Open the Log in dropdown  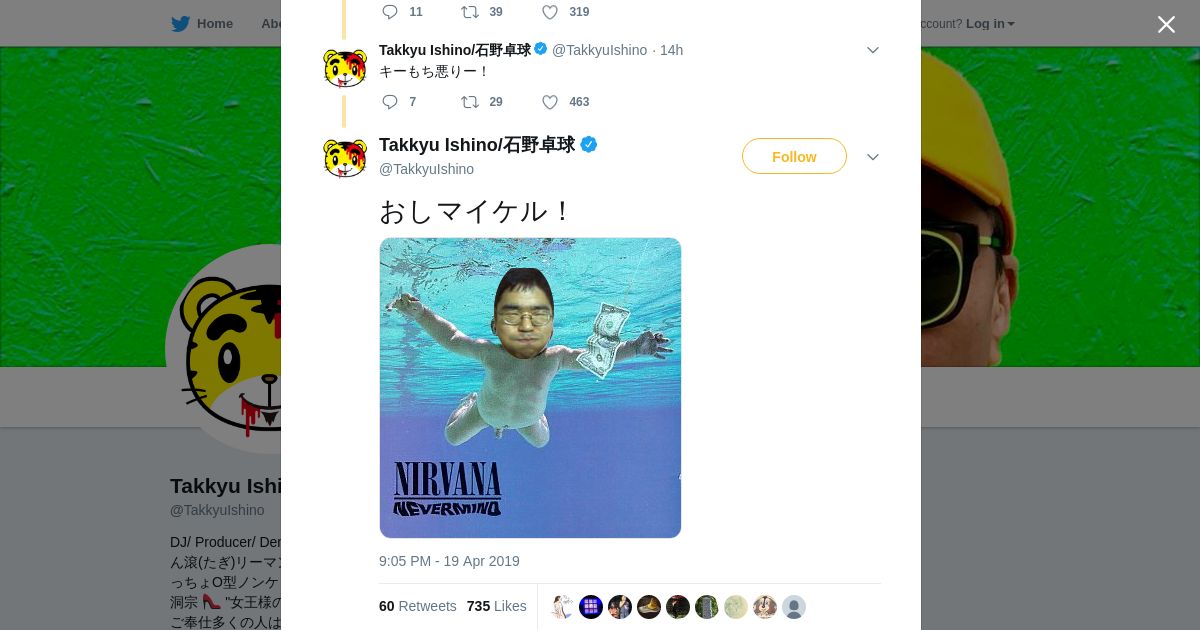(990, 24)
